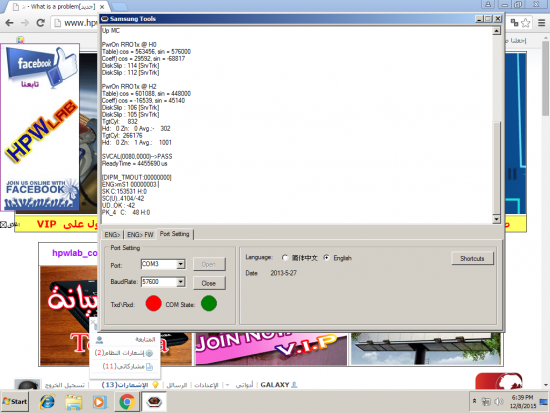The width and height of the screenshot is (550, 413).
Task: Open Windows Media Player from the taskbar
Action: coord(100,402)
